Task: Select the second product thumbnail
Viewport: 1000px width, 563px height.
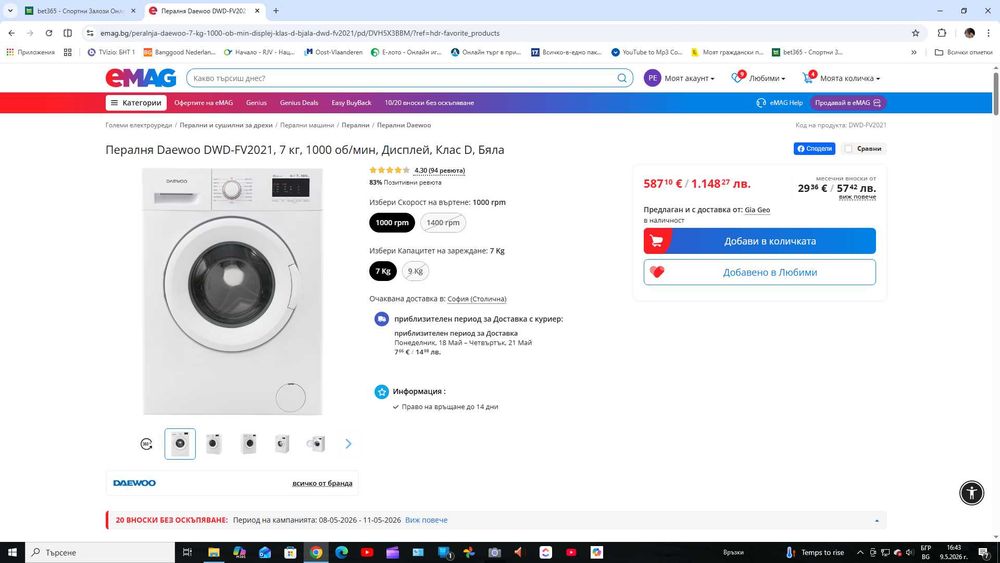Action: [214, 444]
